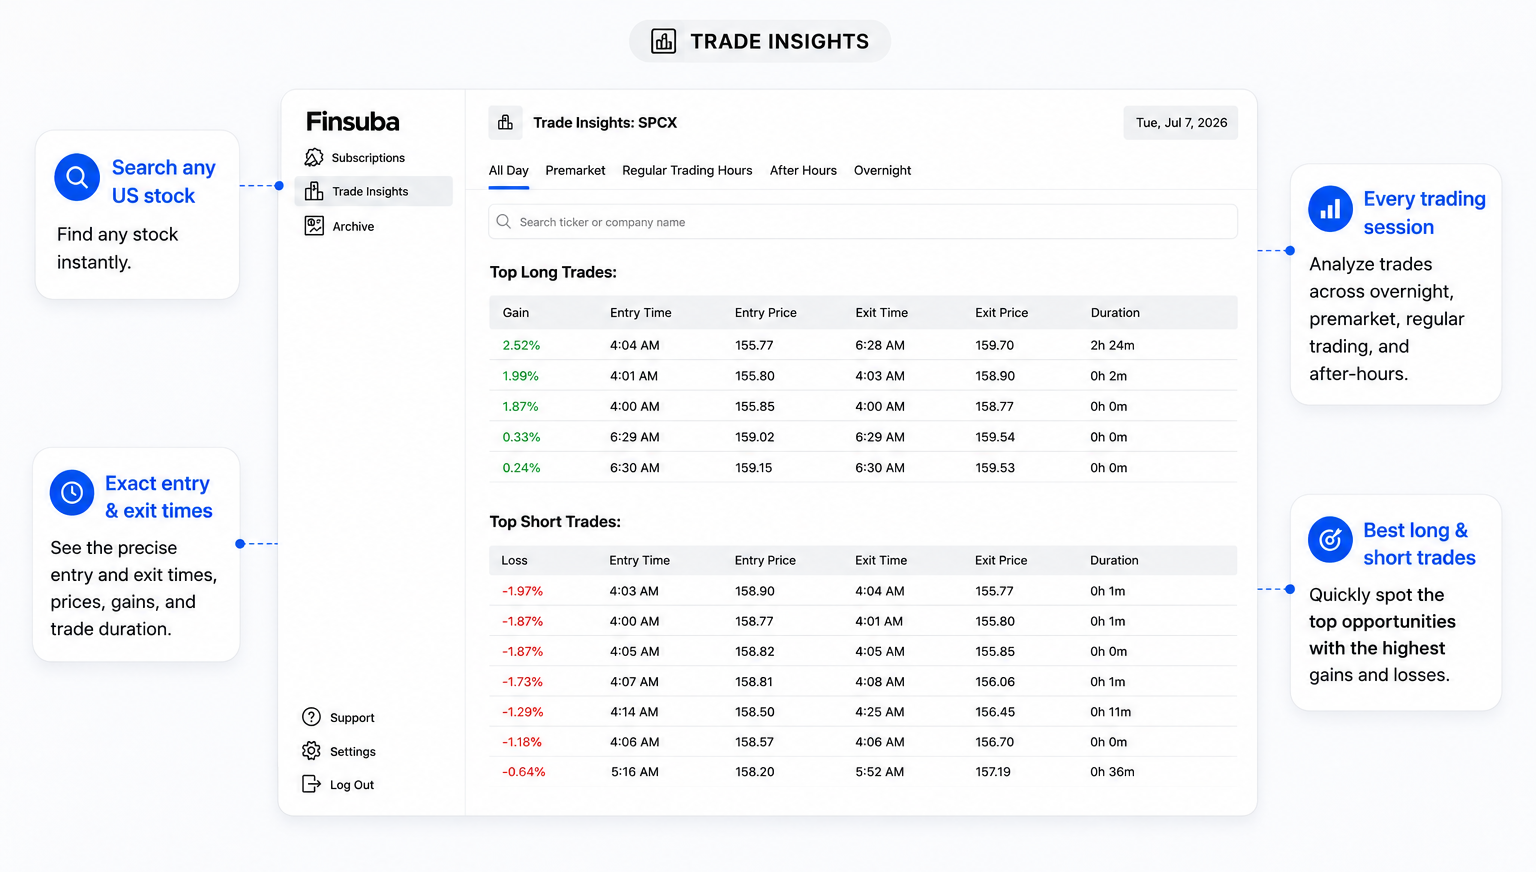
Task: Click the Finsuba logo
Action: [x=352, y=122]
